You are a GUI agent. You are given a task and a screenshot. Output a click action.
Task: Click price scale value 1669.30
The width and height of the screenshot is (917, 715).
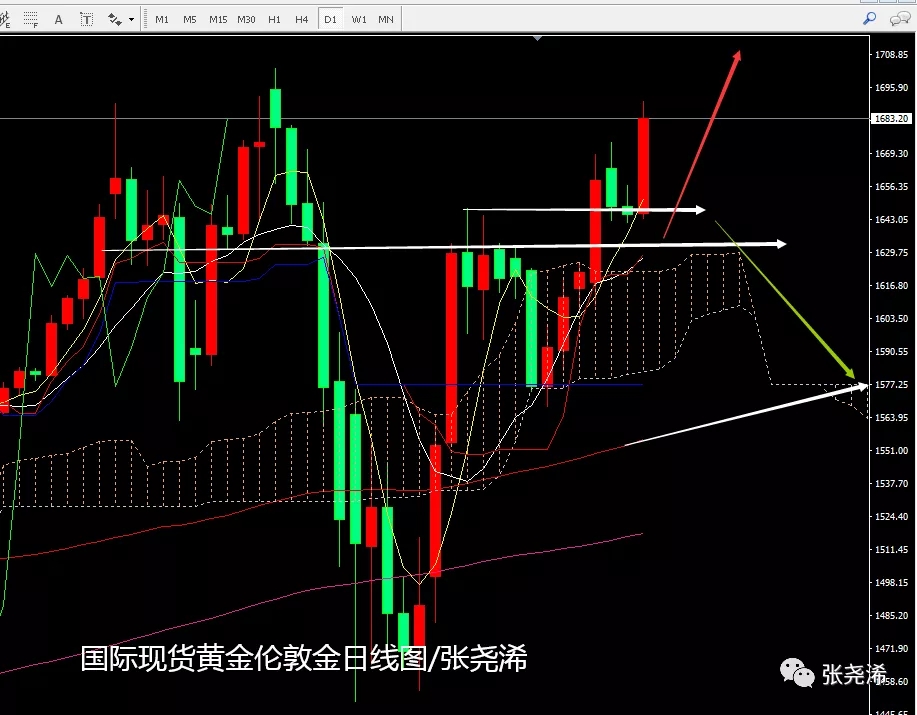point(891,153)
